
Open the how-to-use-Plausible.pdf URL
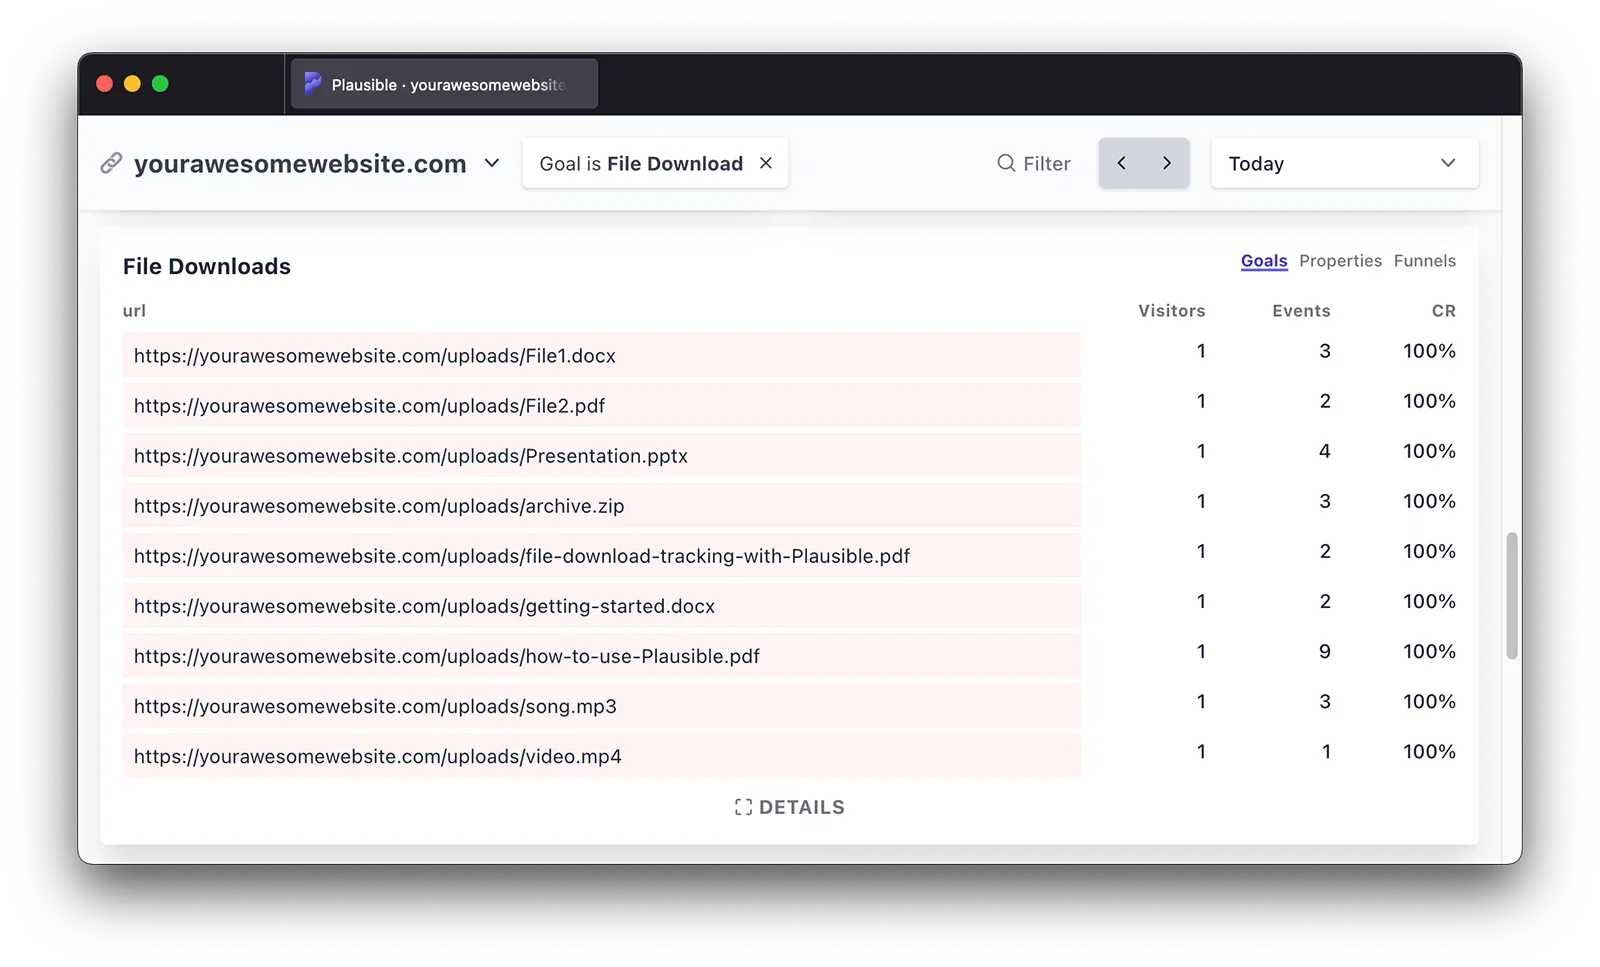point(447,656)
